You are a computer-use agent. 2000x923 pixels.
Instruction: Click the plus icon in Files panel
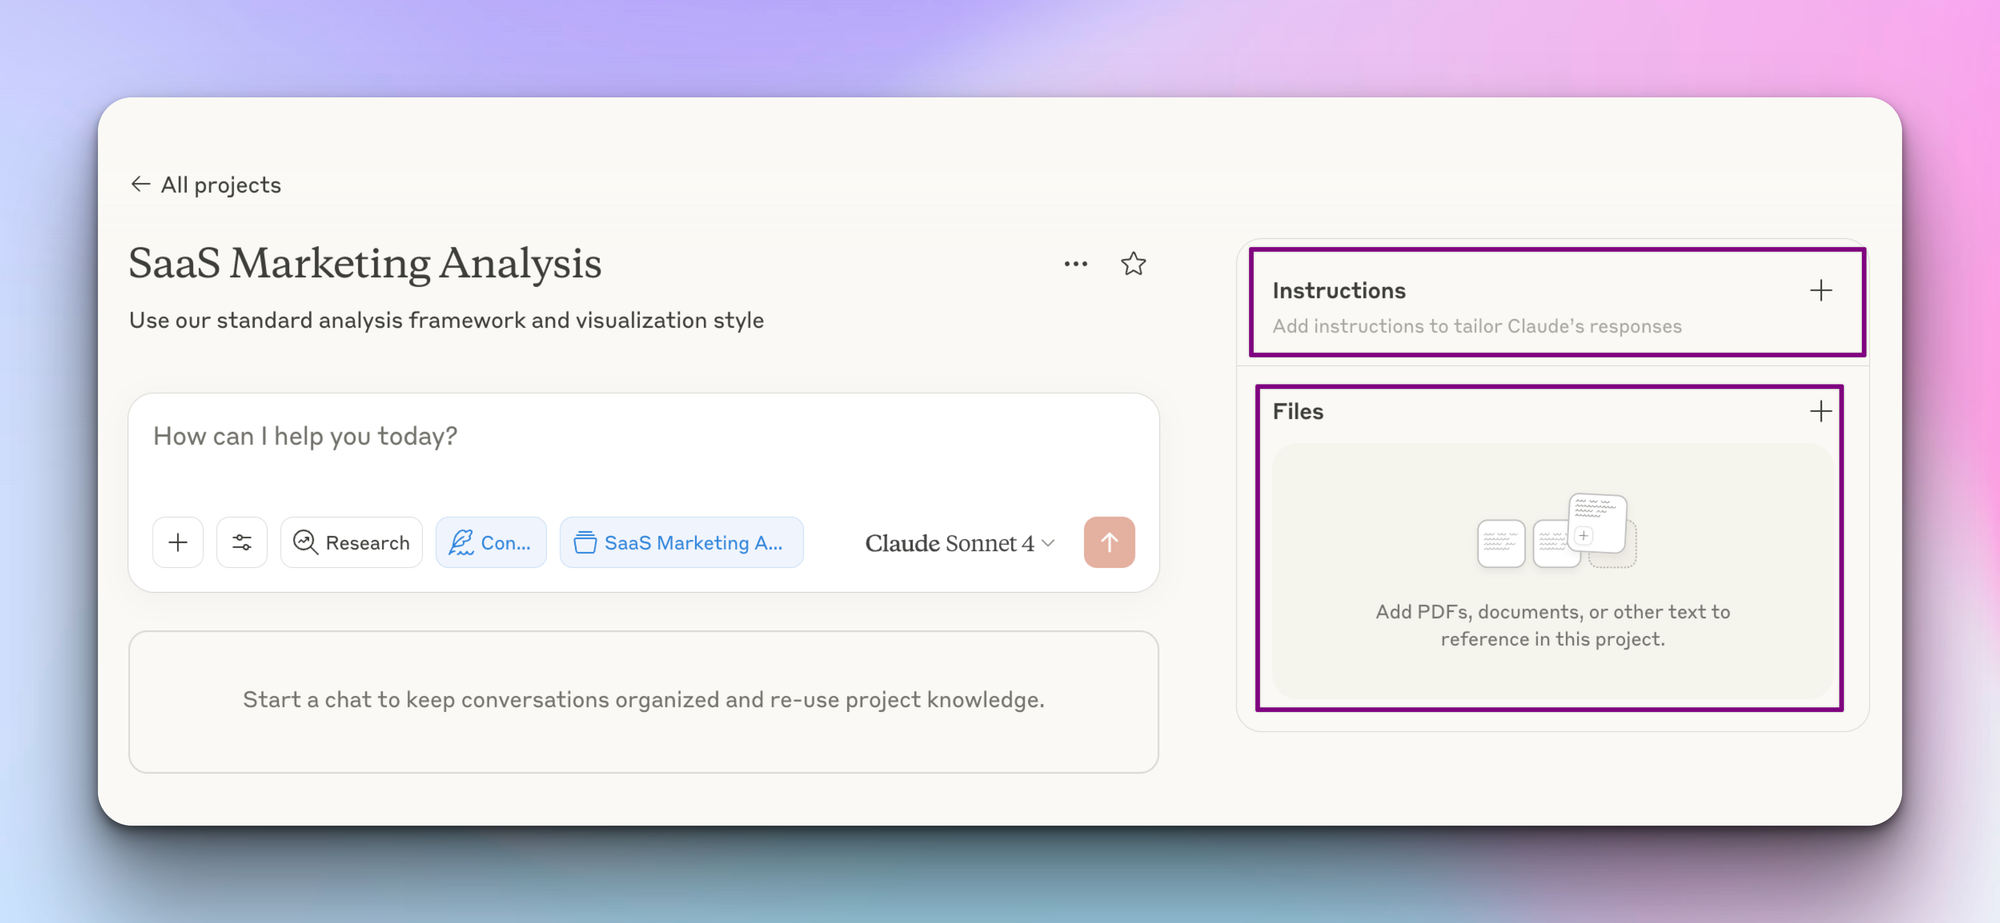(1821, 412)
